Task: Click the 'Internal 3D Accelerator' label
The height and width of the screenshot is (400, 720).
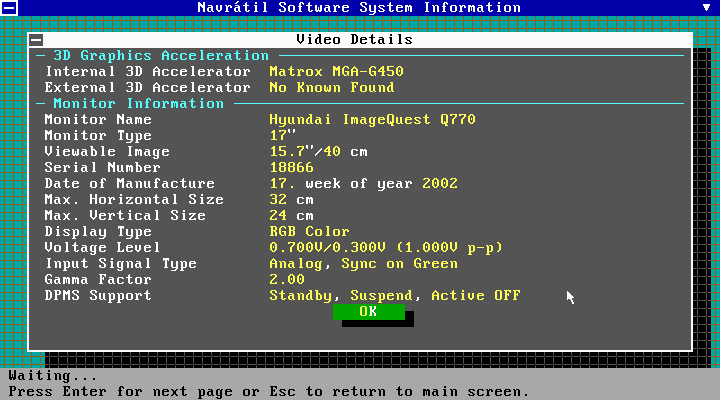Action: [x=148, y=72]
